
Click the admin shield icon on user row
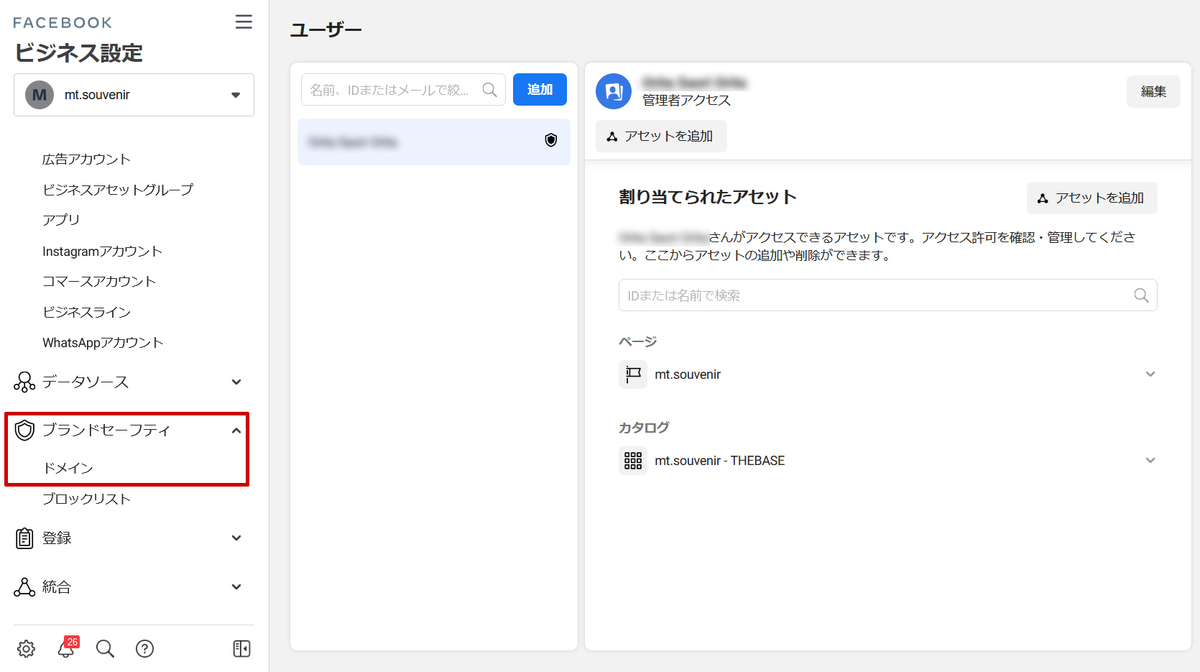[550, 141]
